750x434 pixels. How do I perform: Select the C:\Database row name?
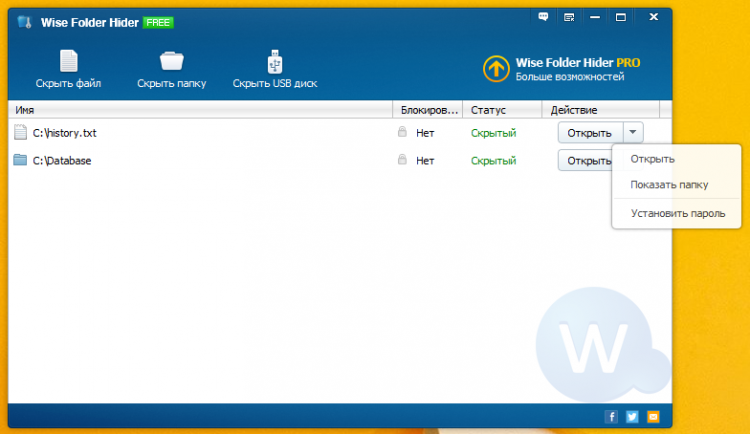62,161
